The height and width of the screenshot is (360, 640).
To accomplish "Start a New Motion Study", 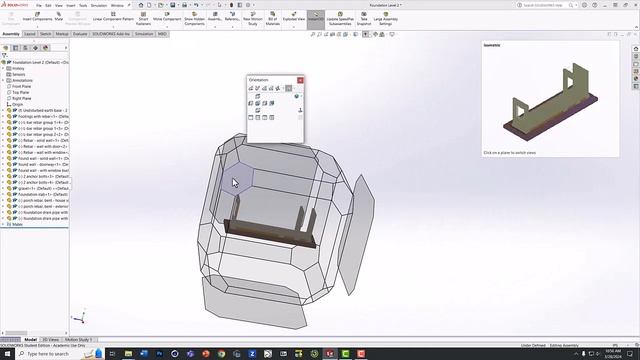I will point(253,19).
